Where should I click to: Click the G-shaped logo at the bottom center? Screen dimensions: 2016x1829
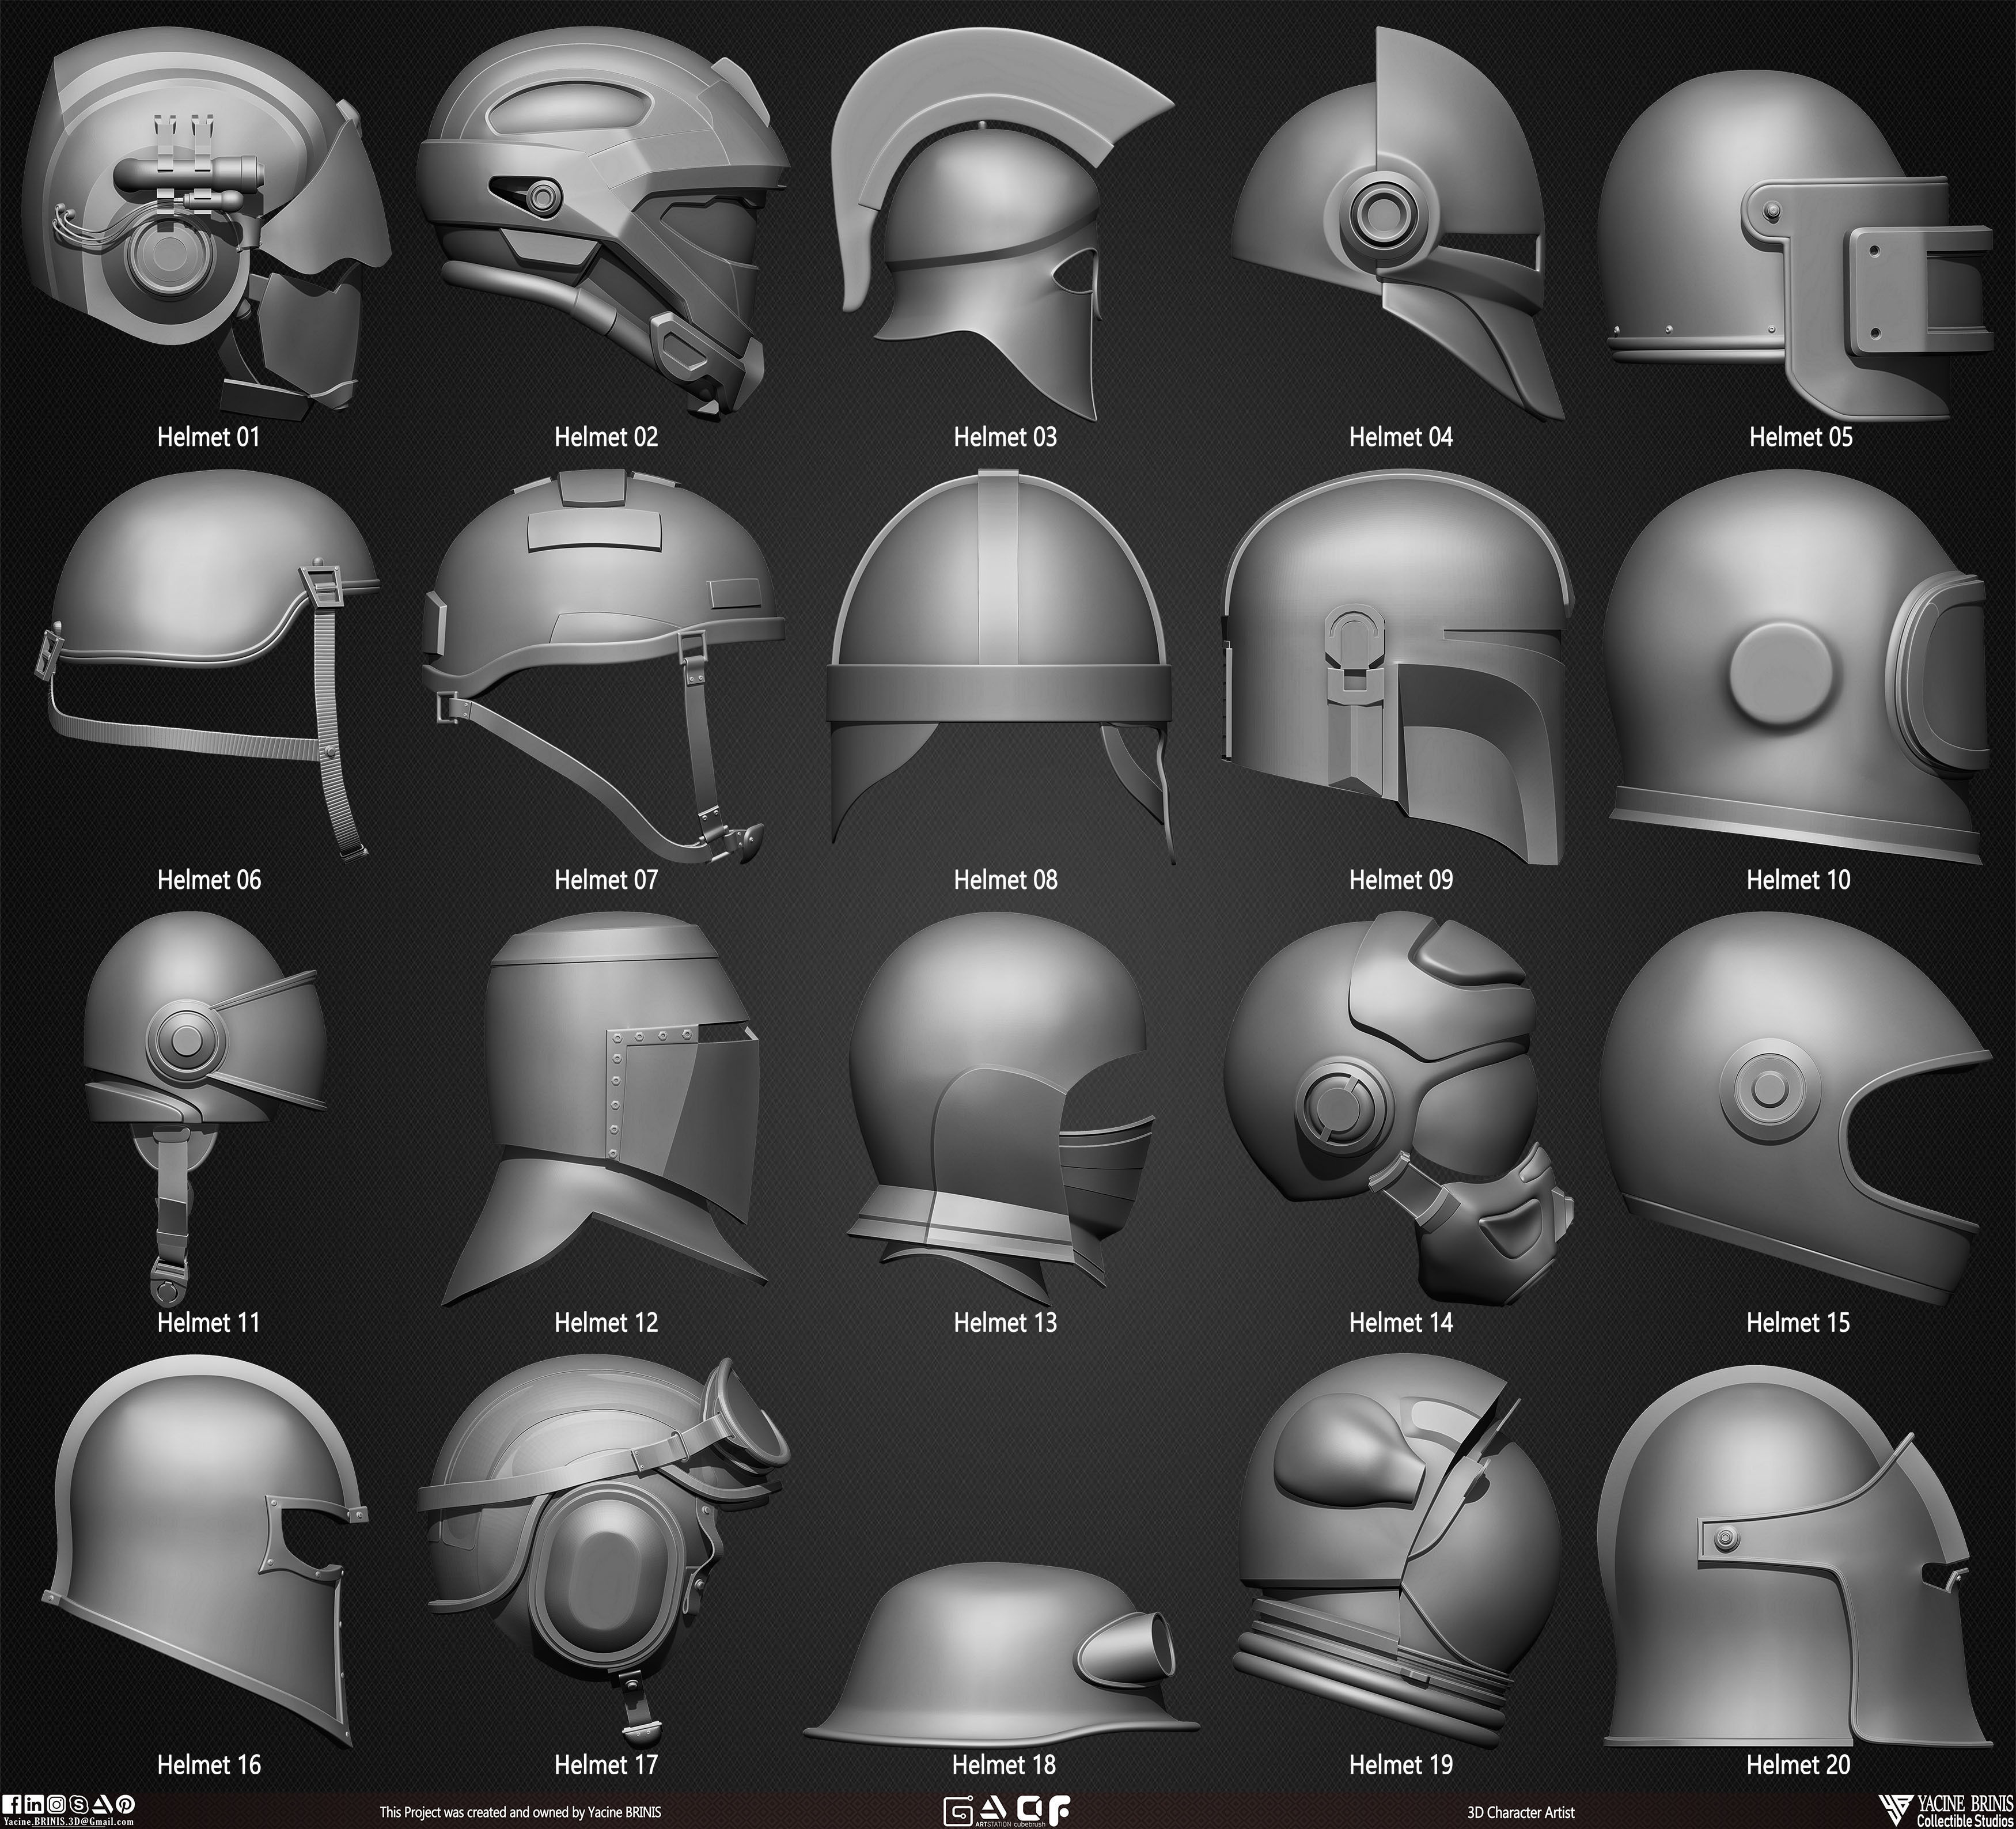pyautogui.click(x=959, y=1811)
